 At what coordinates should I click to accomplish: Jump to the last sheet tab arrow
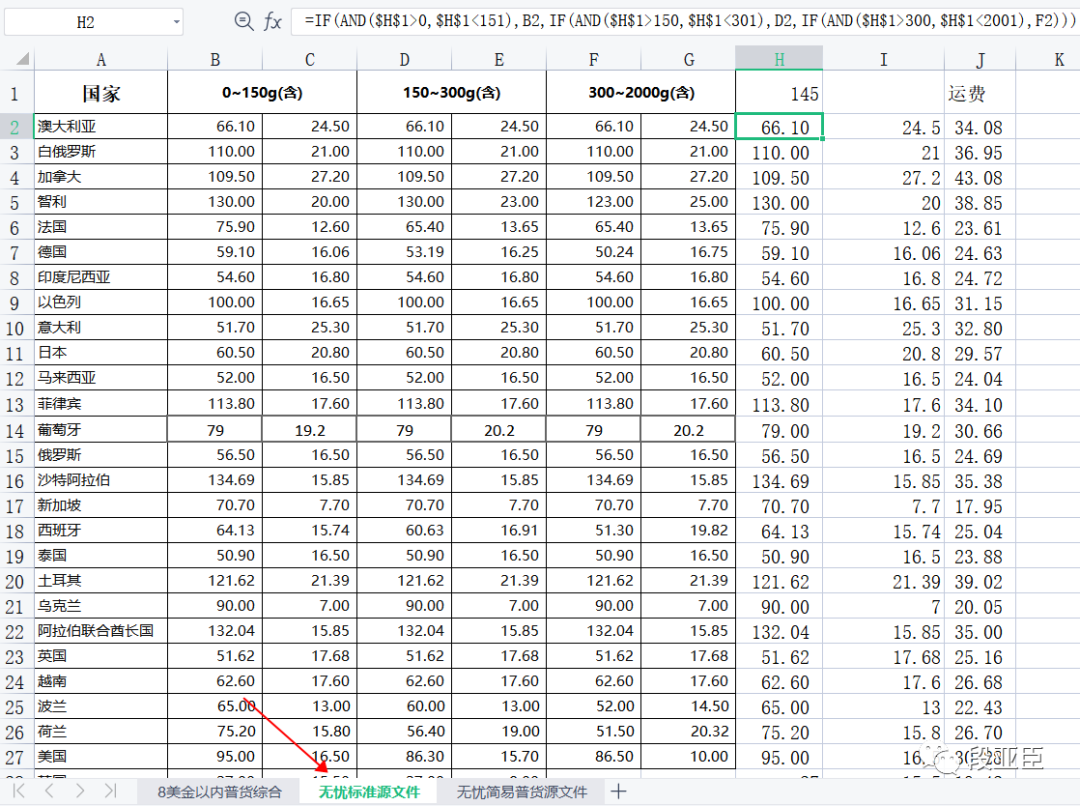click(110, 791)
